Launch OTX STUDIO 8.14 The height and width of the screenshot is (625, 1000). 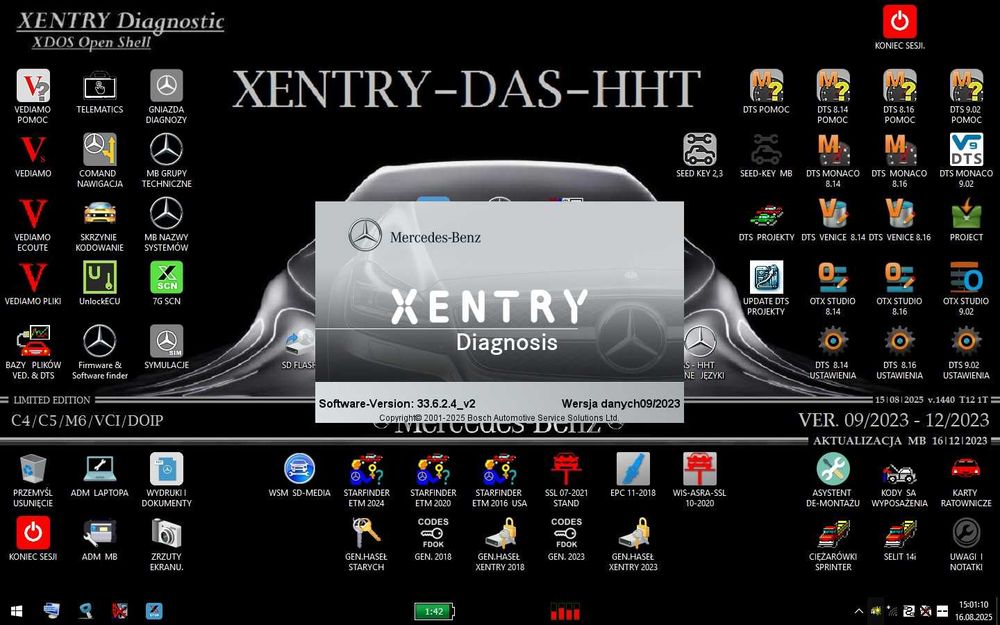pyautogui.click(x=833, y=277)
